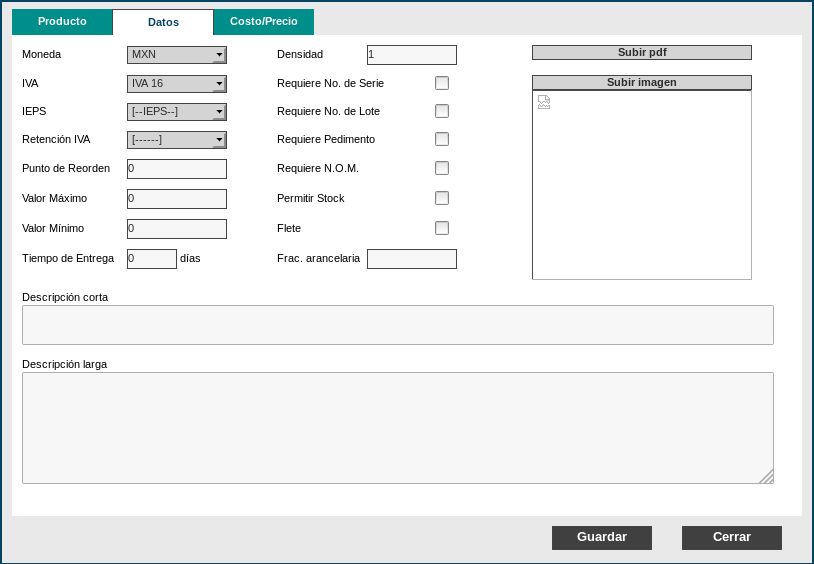This screenshot has width=814, height=564.
Task: Toggle the Requiere Pedimento checkbox
Action: 442,139
